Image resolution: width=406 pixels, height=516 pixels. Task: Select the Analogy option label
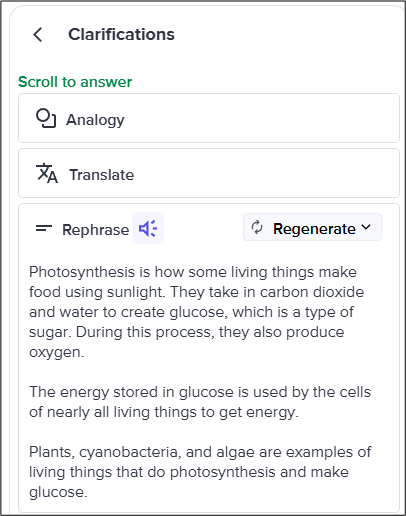click(x=95, y=120)
